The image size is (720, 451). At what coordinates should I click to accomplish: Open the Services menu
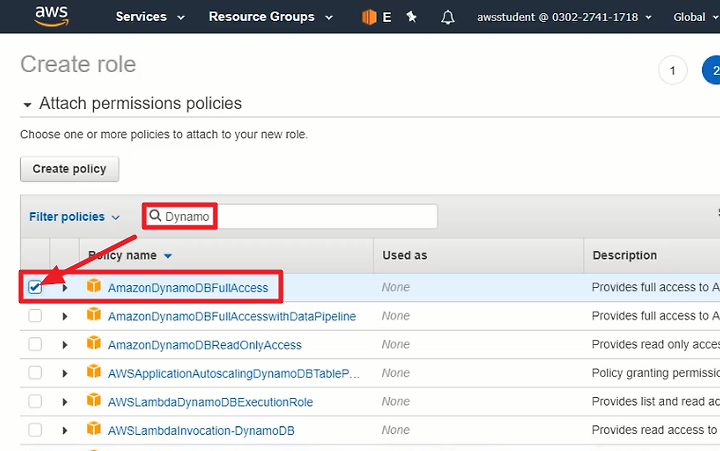150,17
